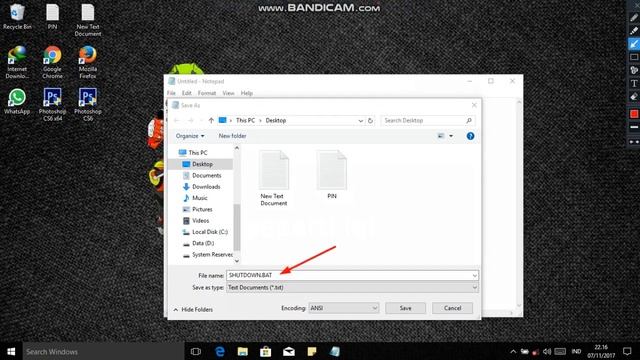The height and width of the screenshot is (360, 640).
Task: Open File Explorer from taskbar
Action: pos(243,351)
